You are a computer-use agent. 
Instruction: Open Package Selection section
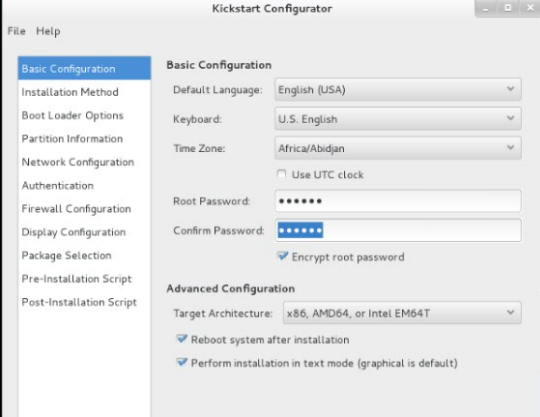click(x=84, y=256)
